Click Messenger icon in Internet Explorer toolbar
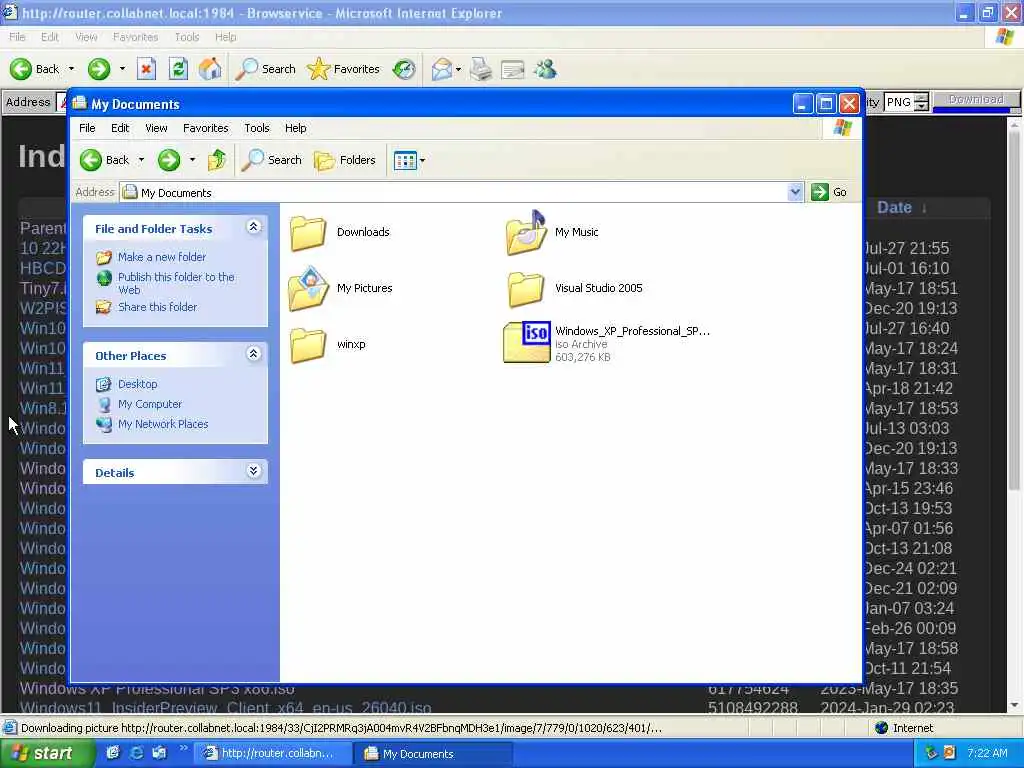Viewport: 1024px width, 768px height. pos(545,69)
